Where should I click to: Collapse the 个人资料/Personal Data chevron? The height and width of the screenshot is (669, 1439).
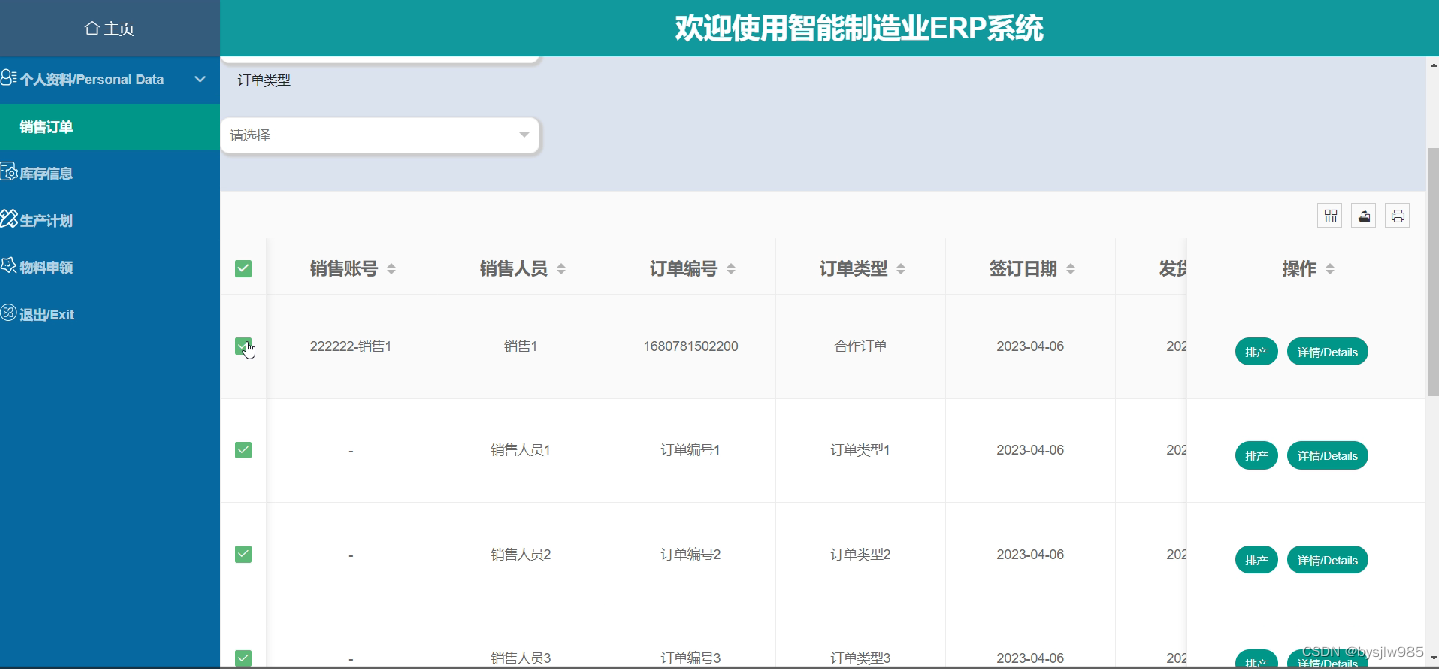pos(200,79)
